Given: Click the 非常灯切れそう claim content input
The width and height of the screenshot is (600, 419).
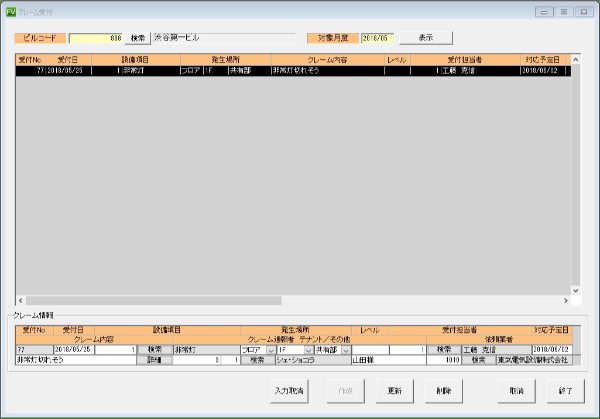Looking at the screenshot, I should (x=76, y=360).
